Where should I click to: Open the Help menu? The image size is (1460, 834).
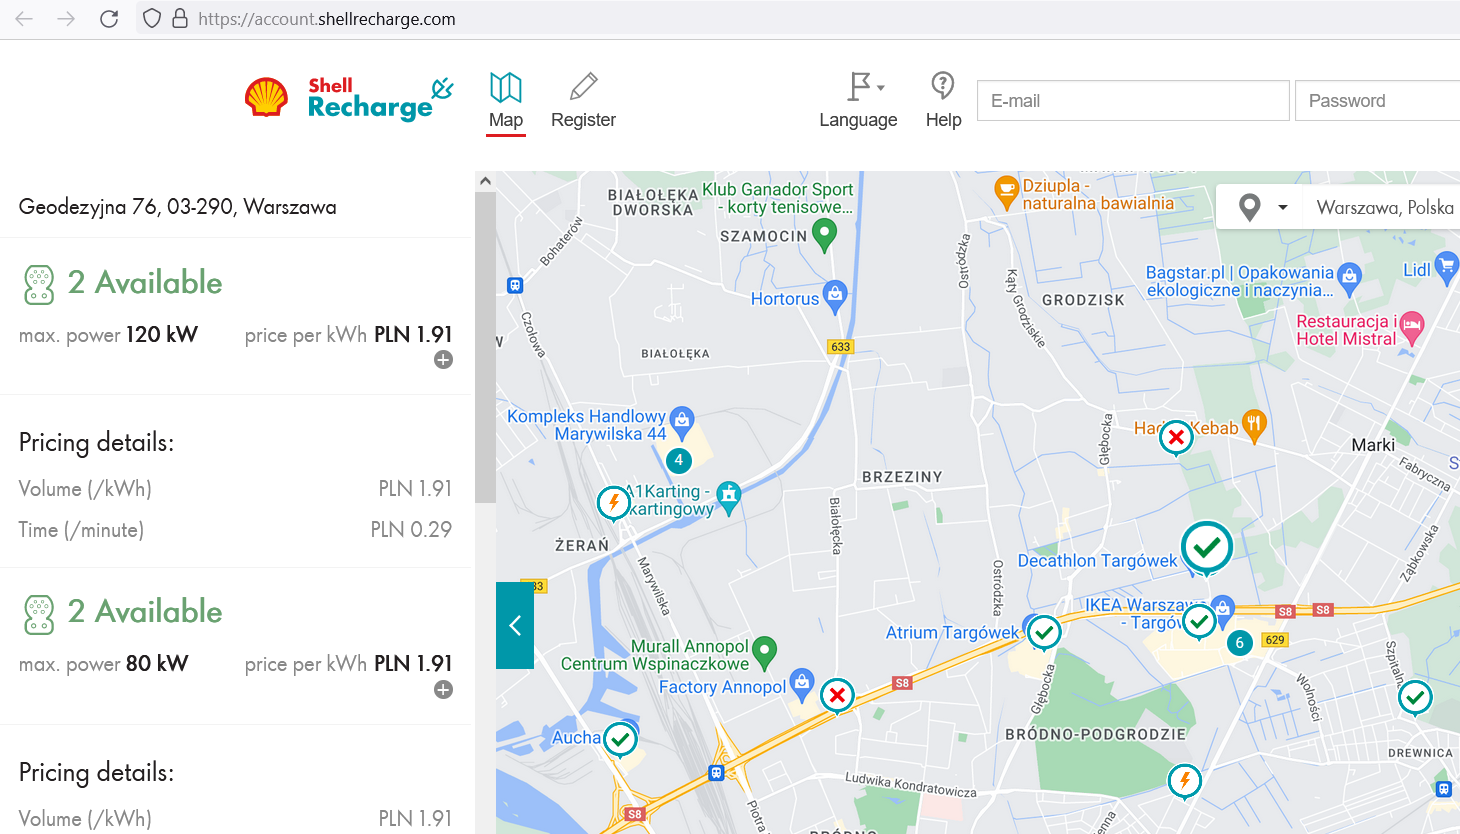tap(943, 101)
